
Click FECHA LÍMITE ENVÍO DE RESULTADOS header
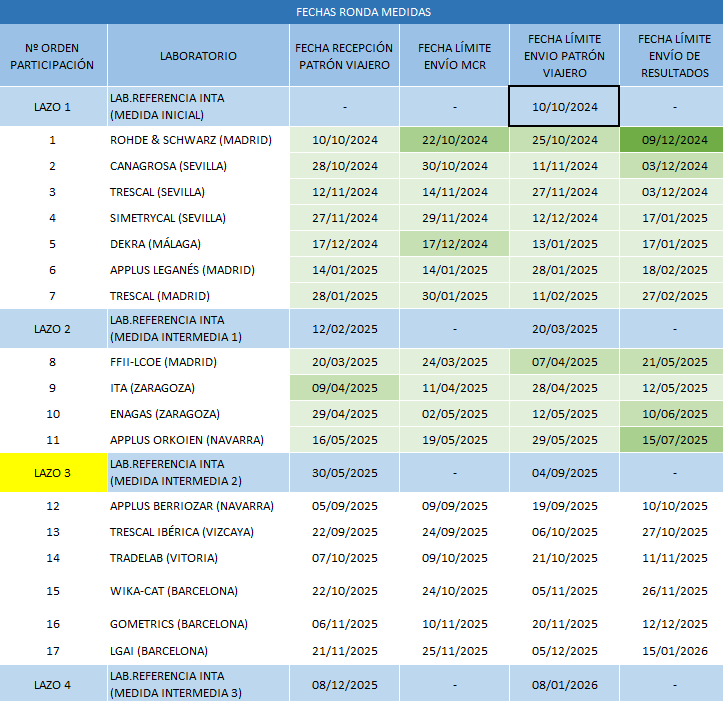click(x=672, y=56)
